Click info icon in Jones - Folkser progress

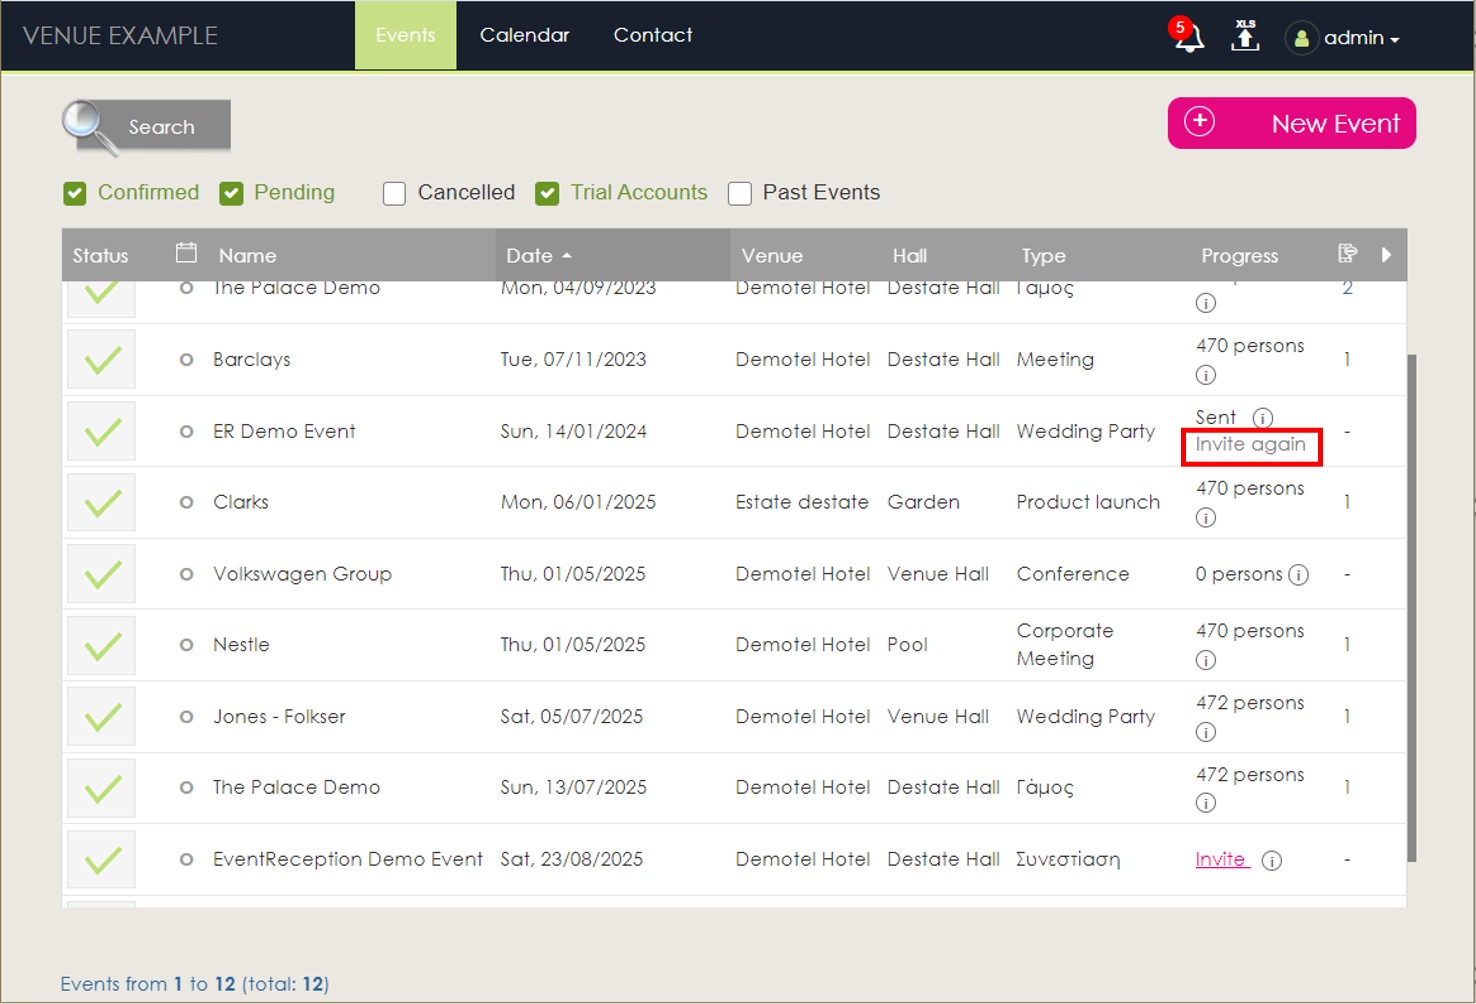[1206, 732]
